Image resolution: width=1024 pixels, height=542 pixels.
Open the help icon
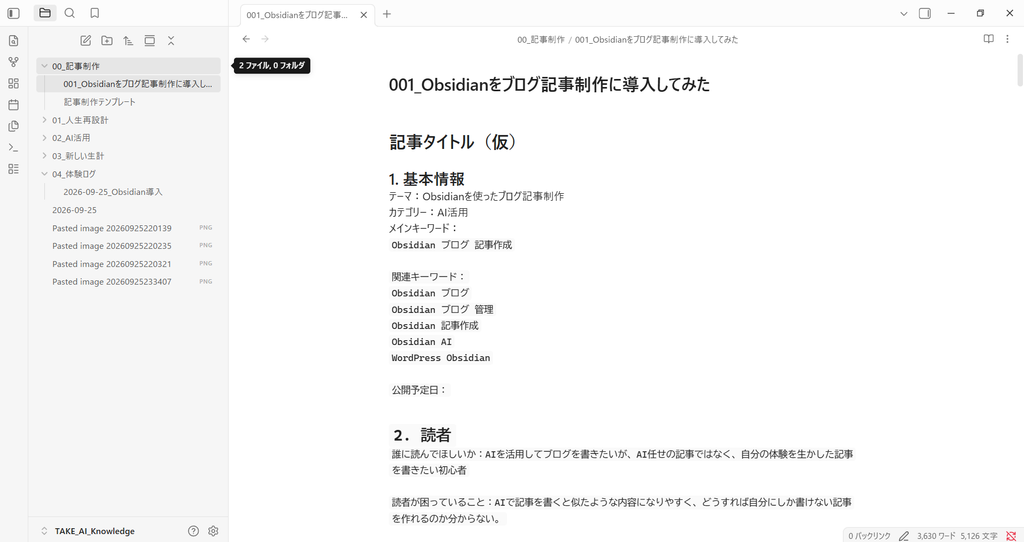(x=193, y=531)
